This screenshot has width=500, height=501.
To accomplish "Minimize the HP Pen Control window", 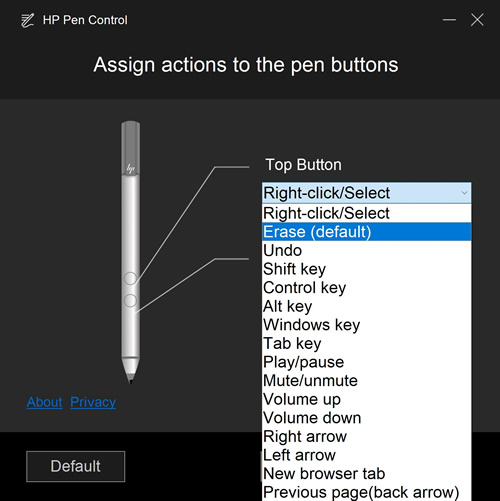I will tap(449, 20).
